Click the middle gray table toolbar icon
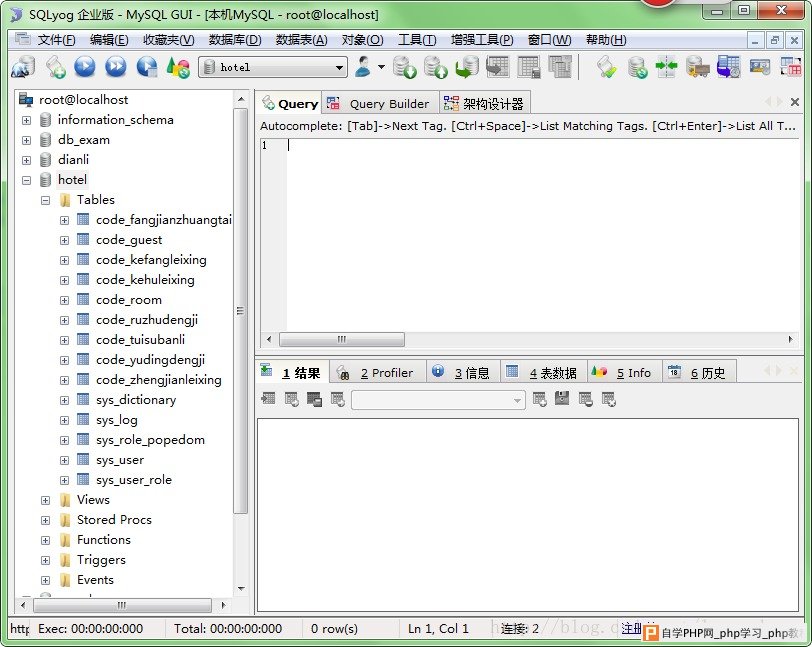Screen dimensions: 812x647 529,67
